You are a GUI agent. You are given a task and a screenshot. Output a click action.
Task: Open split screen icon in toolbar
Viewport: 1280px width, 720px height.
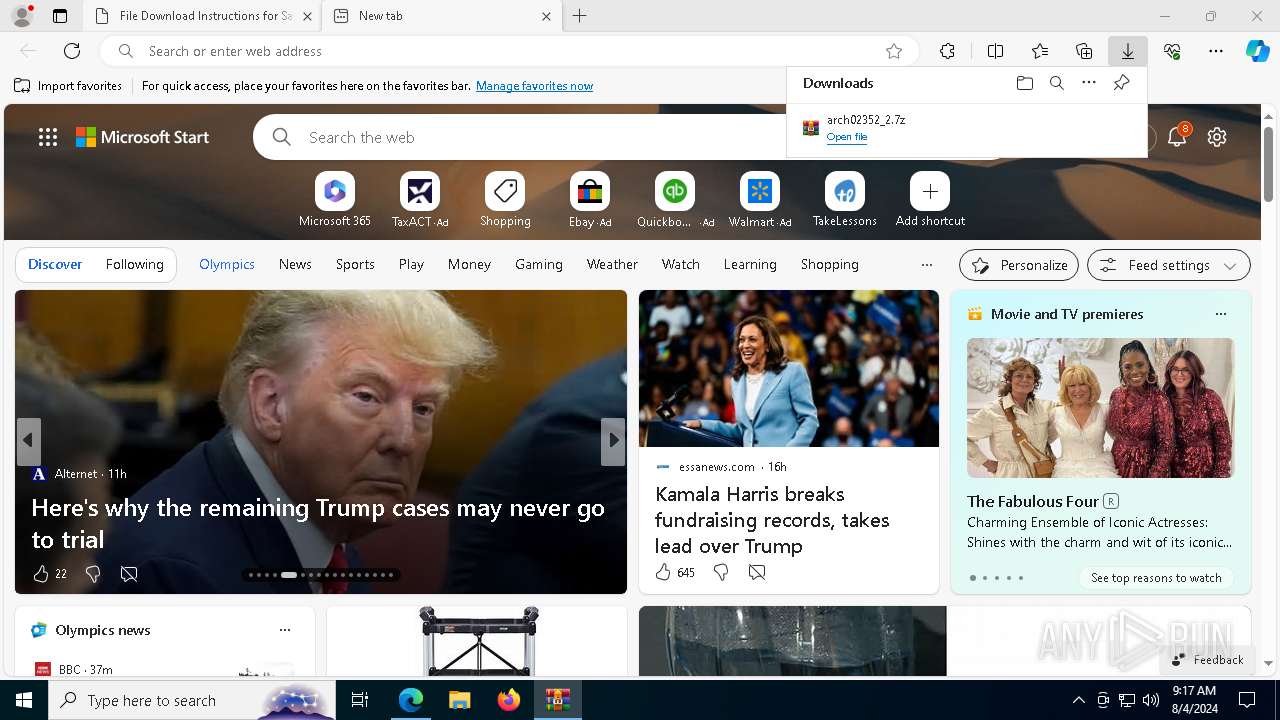click(x=995, y=51)
